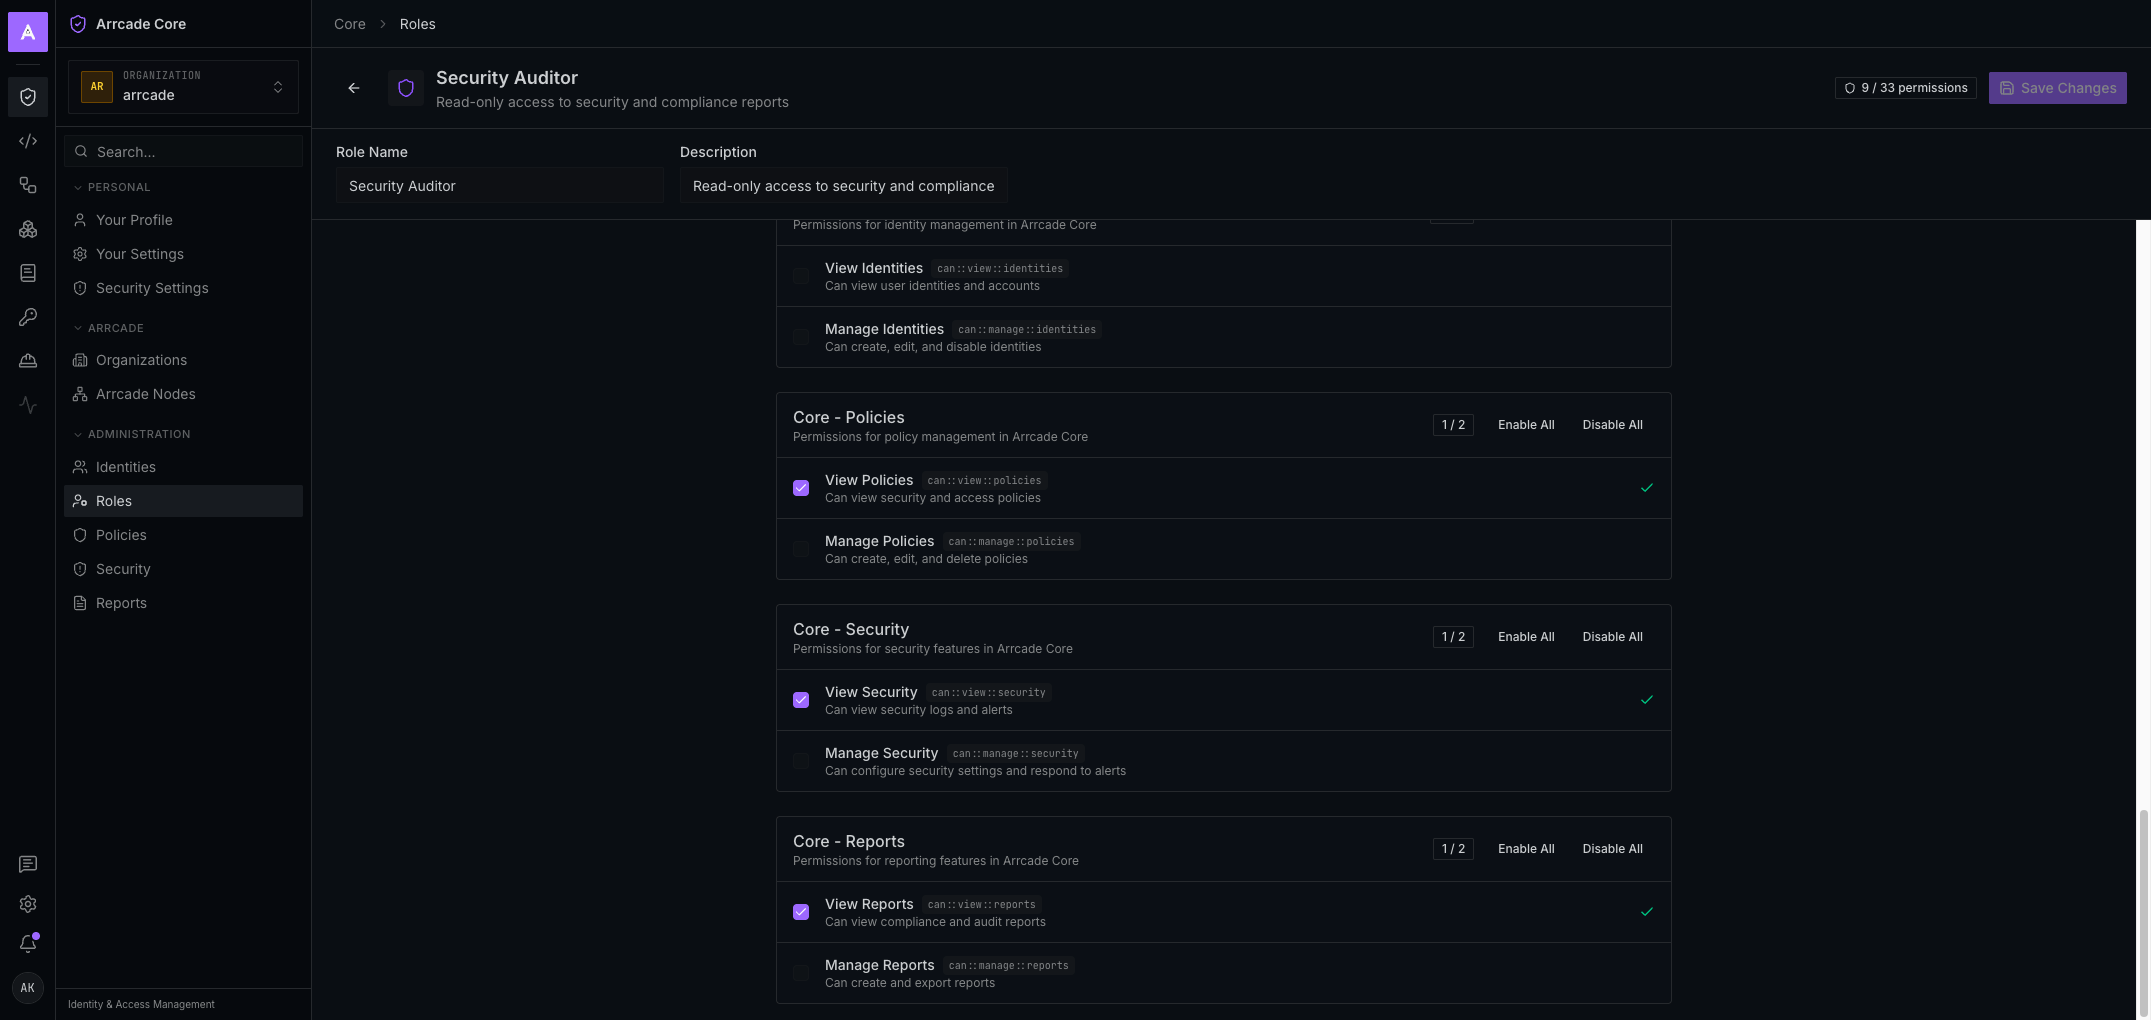Click the Security Auditor shield icon
This screenshot has width=2151, height=1020.
(406, 88)
